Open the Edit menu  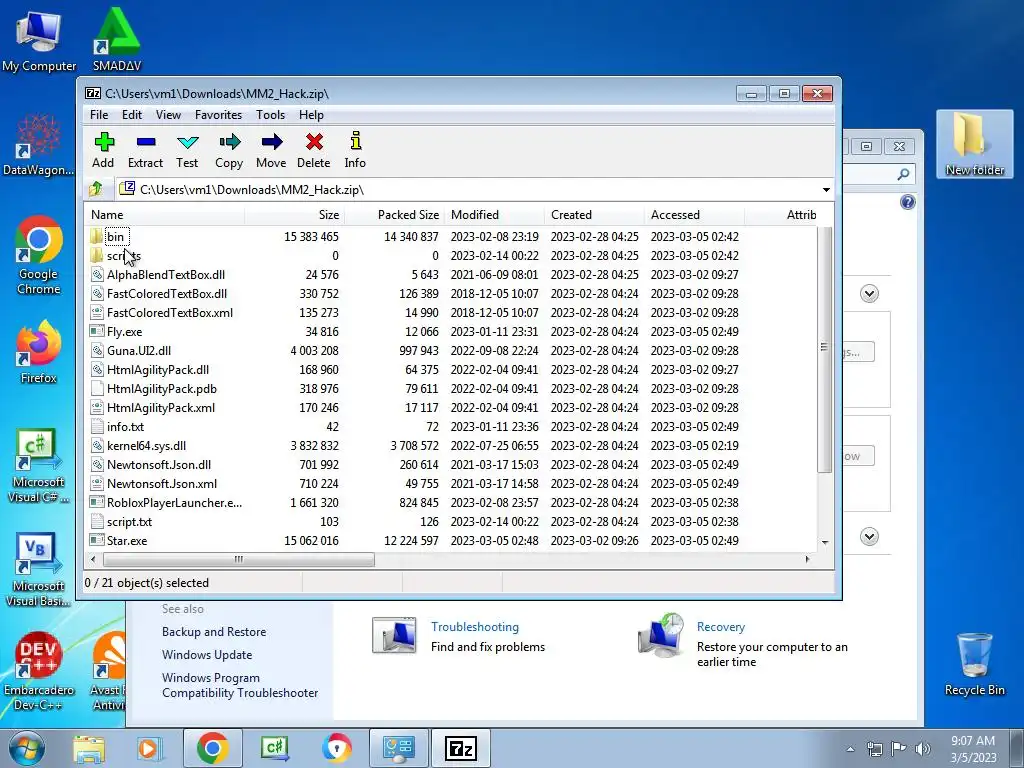pyautogui.click(x=132, y=115)
